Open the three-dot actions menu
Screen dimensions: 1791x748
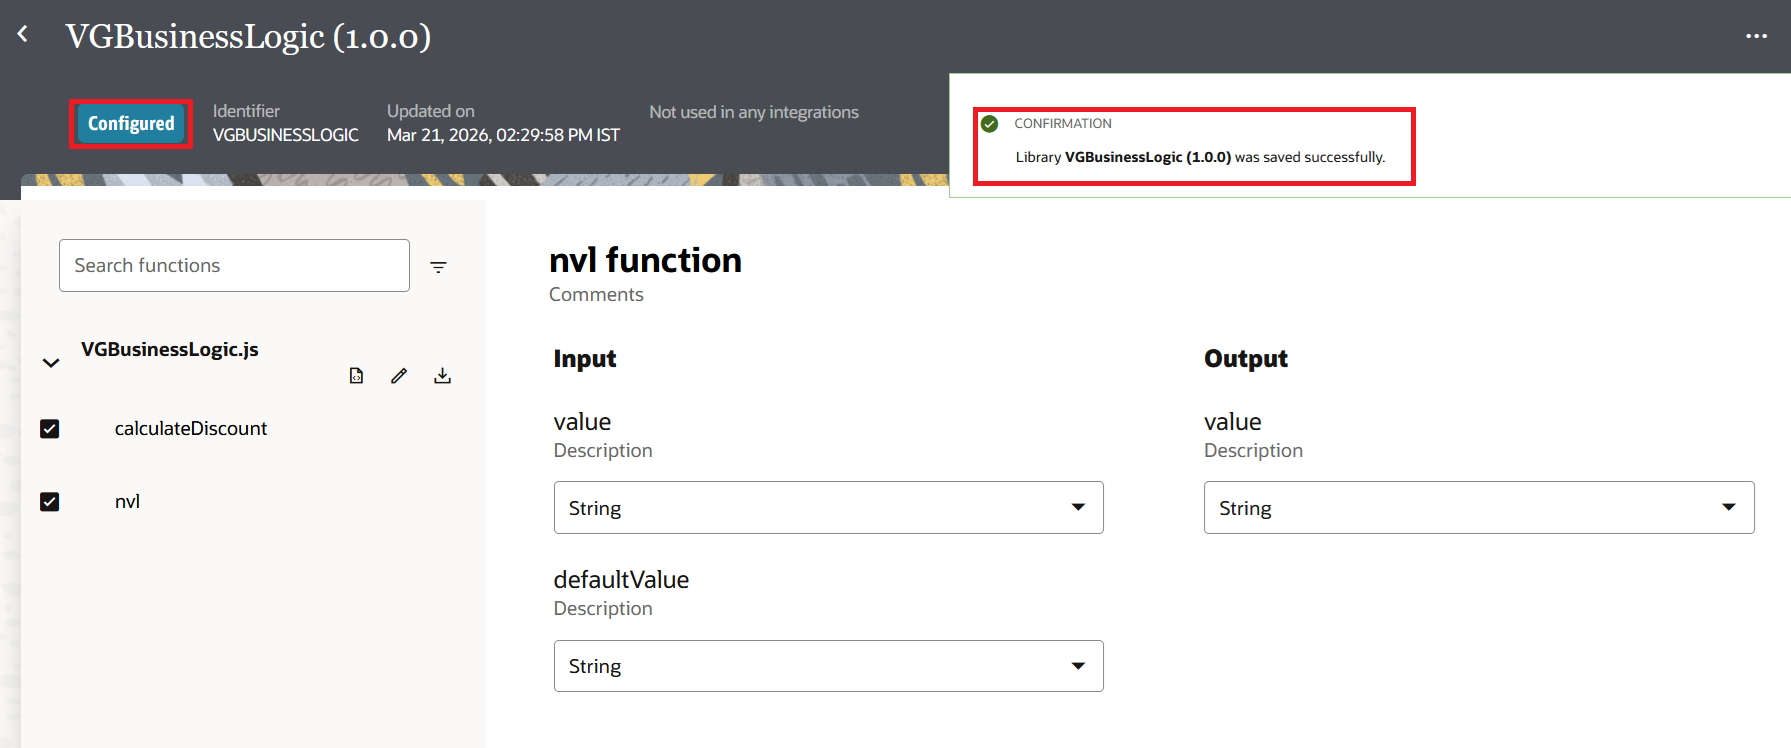tap(1756, 36)
